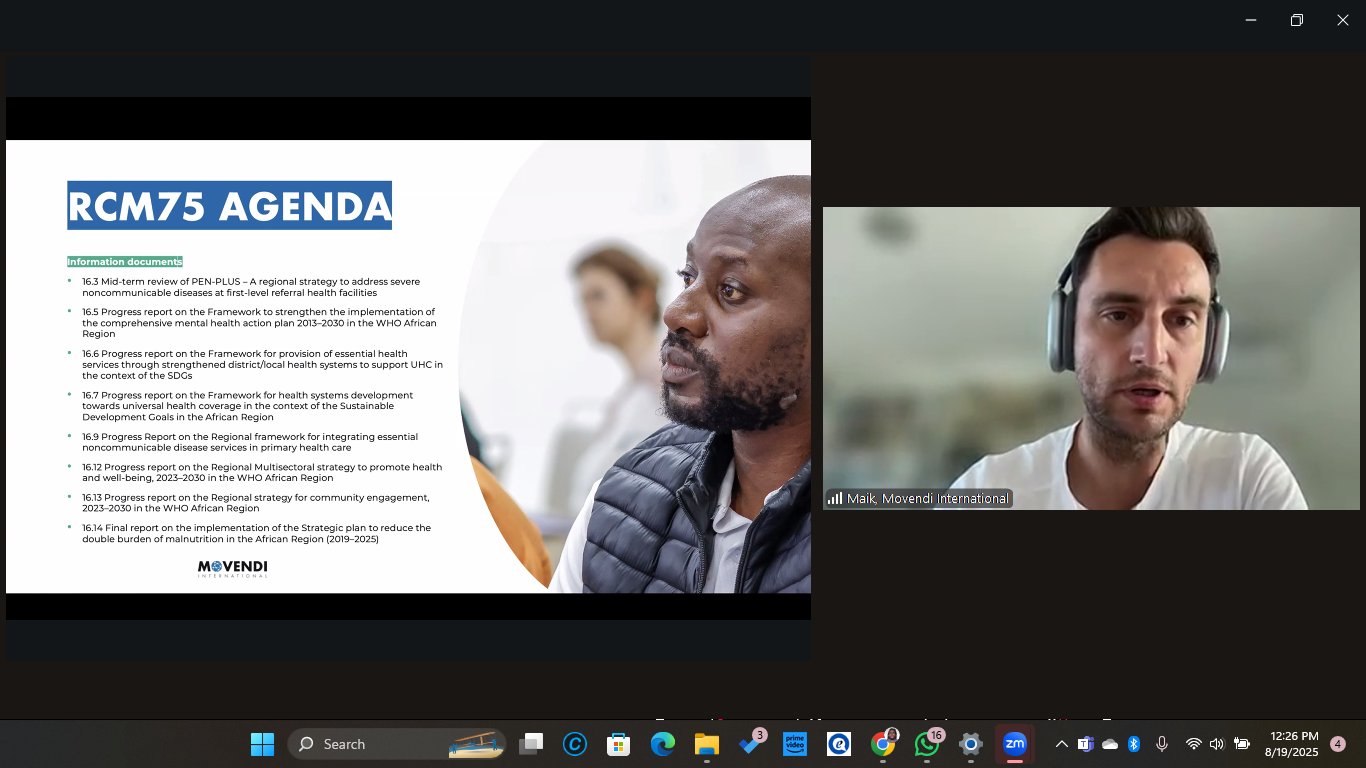Open File Explorer folder icon
Viewport: 1366px width, 768px height.
point(707,744)
